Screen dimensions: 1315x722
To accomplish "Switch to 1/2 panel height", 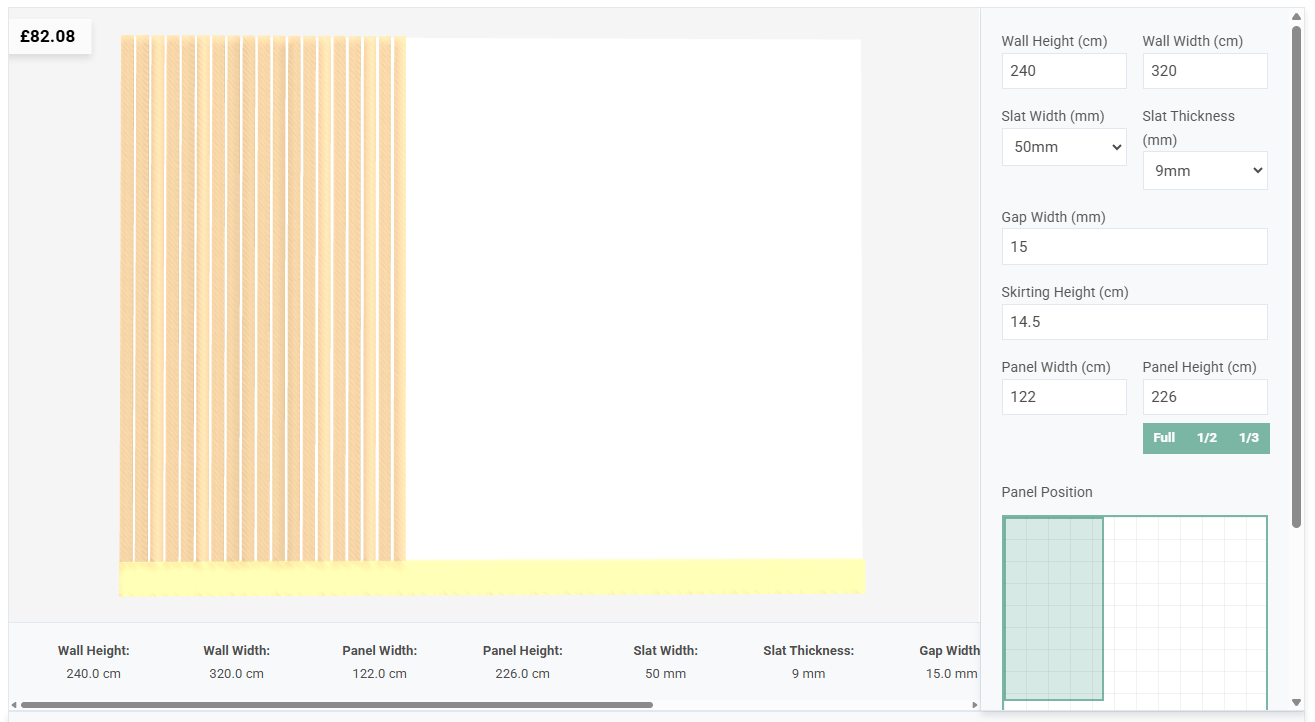I will [1207, 437].
